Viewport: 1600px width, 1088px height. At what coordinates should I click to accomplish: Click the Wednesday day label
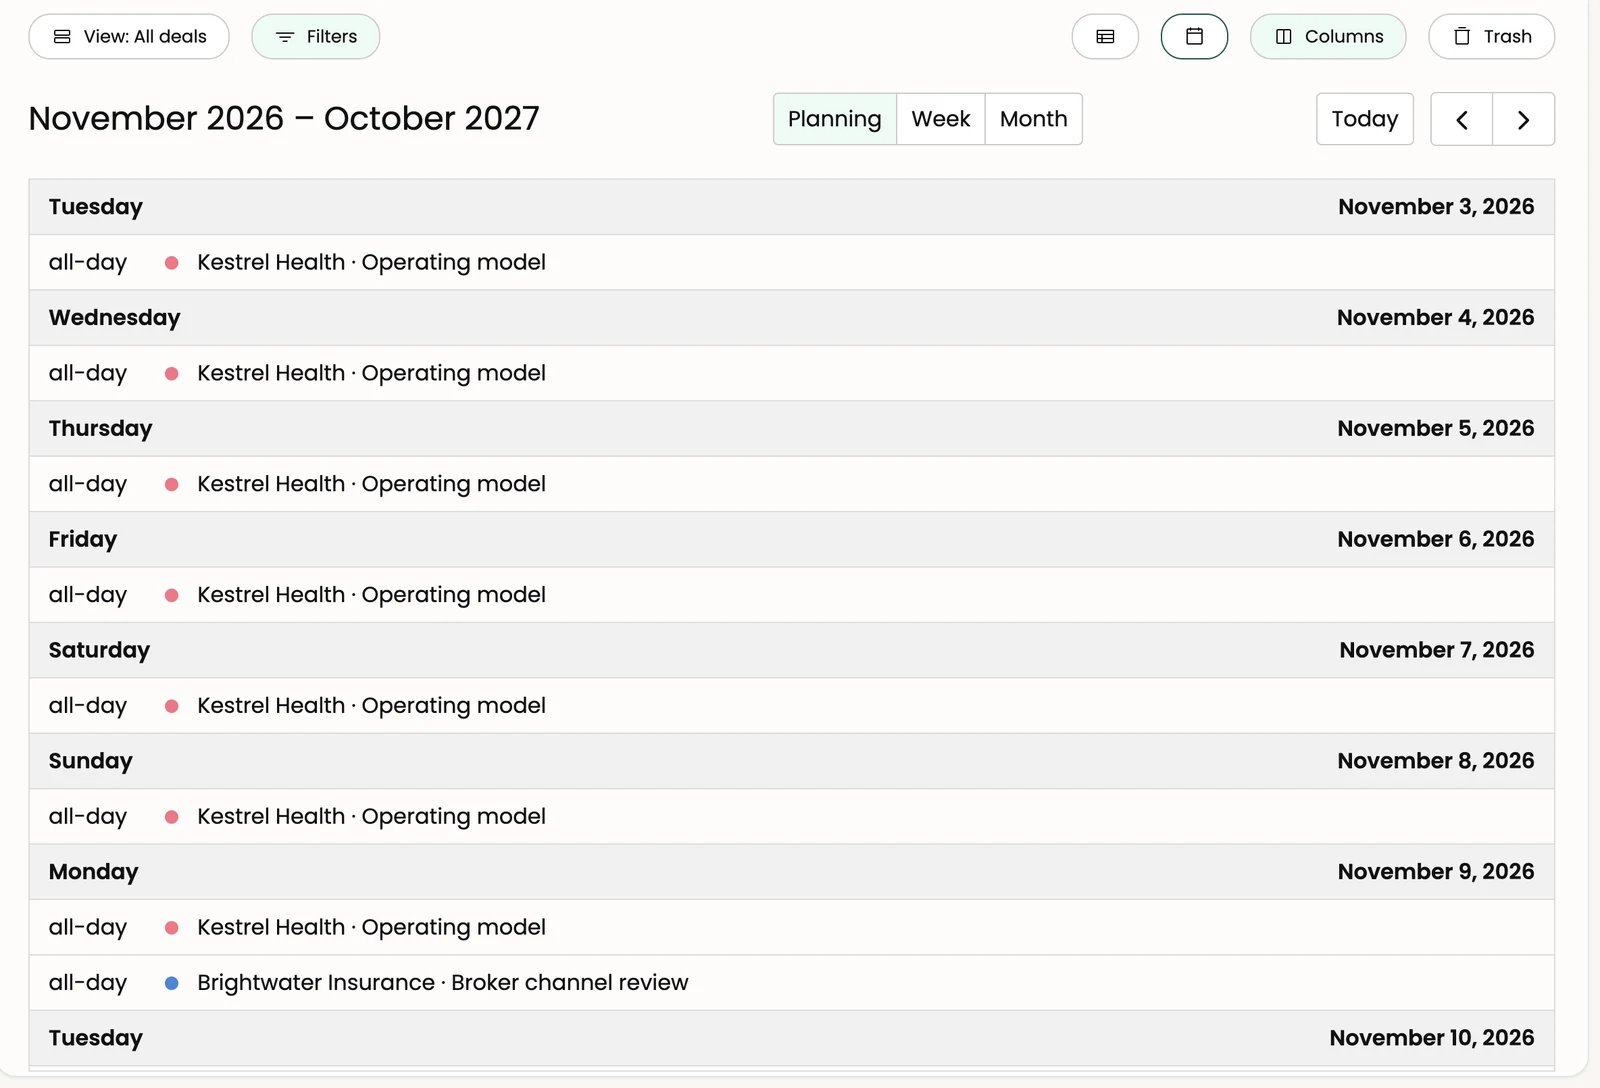[115, 318]
